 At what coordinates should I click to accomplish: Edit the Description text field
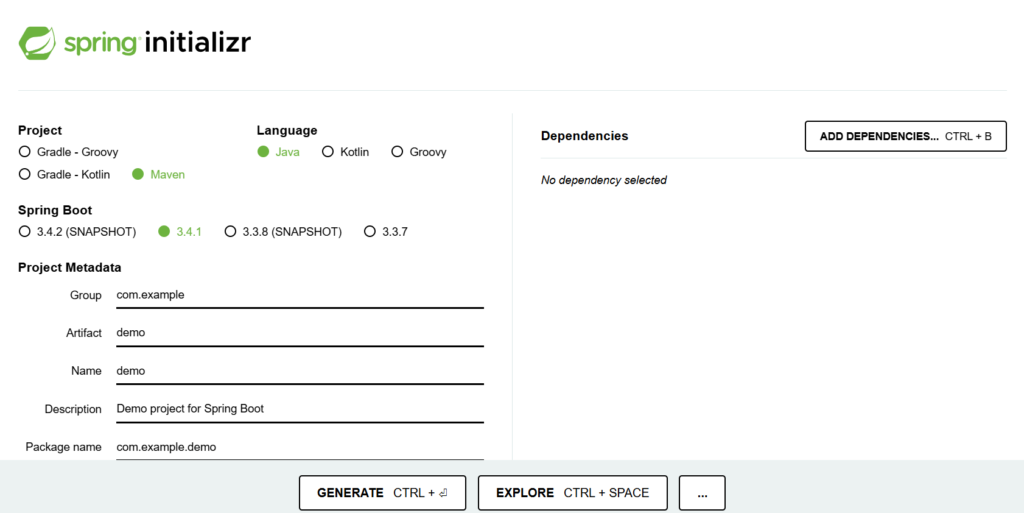300,410
